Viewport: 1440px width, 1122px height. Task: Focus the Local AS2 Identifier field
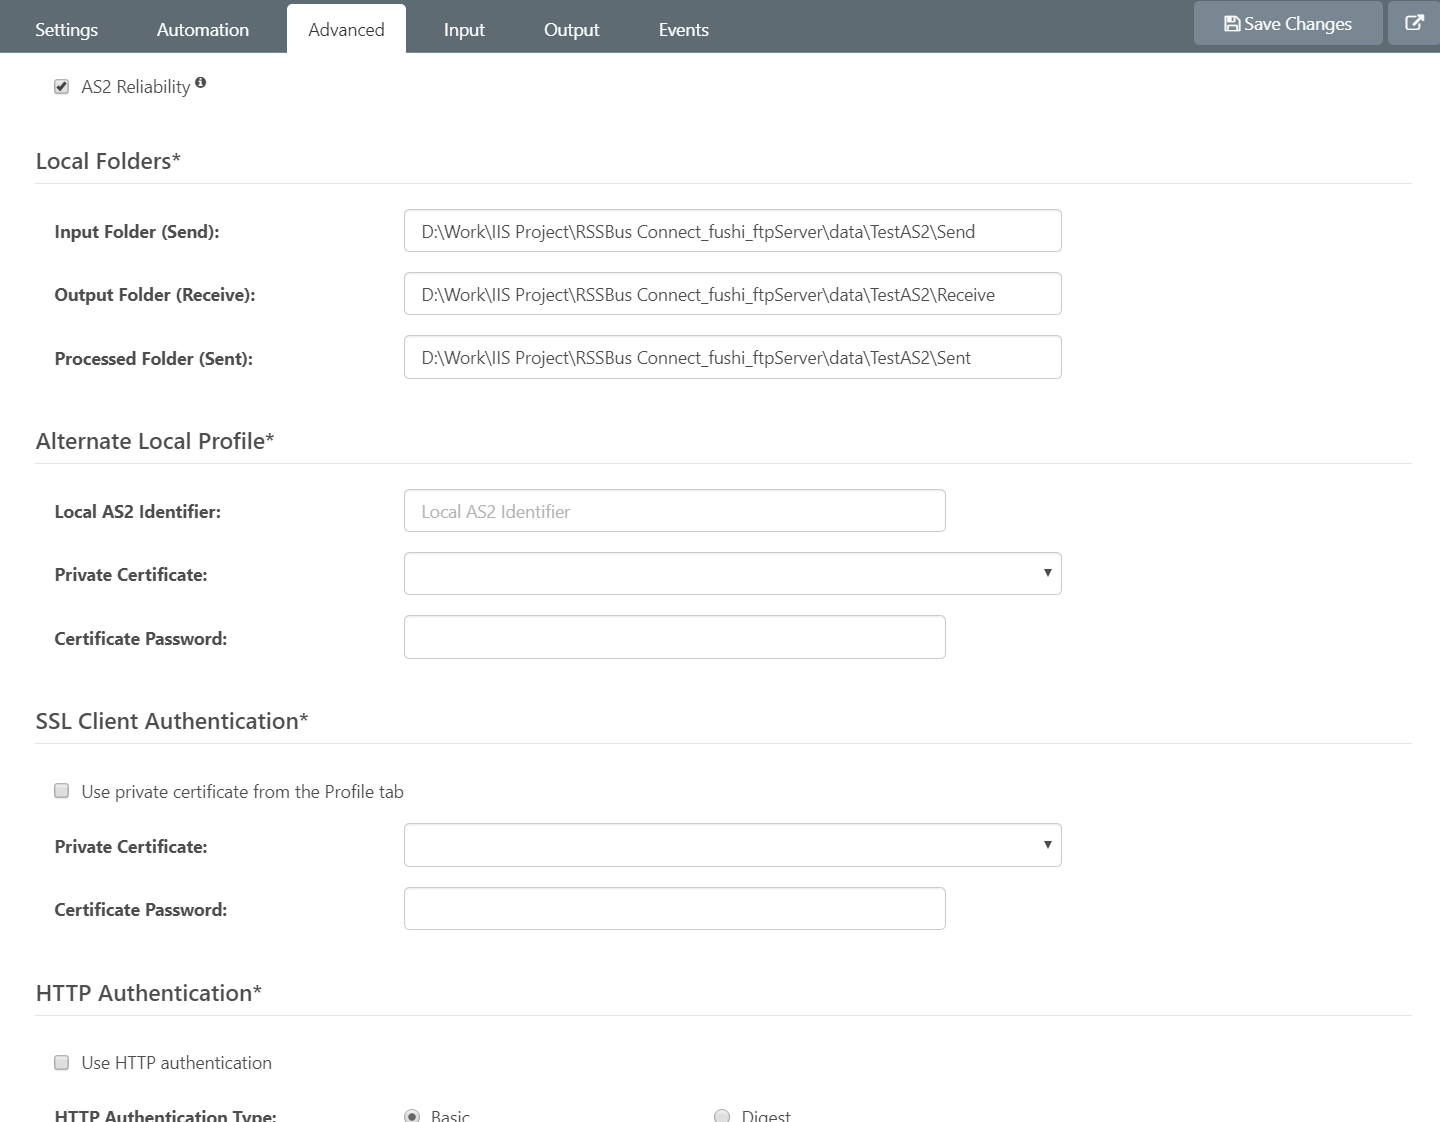point(675,511)
